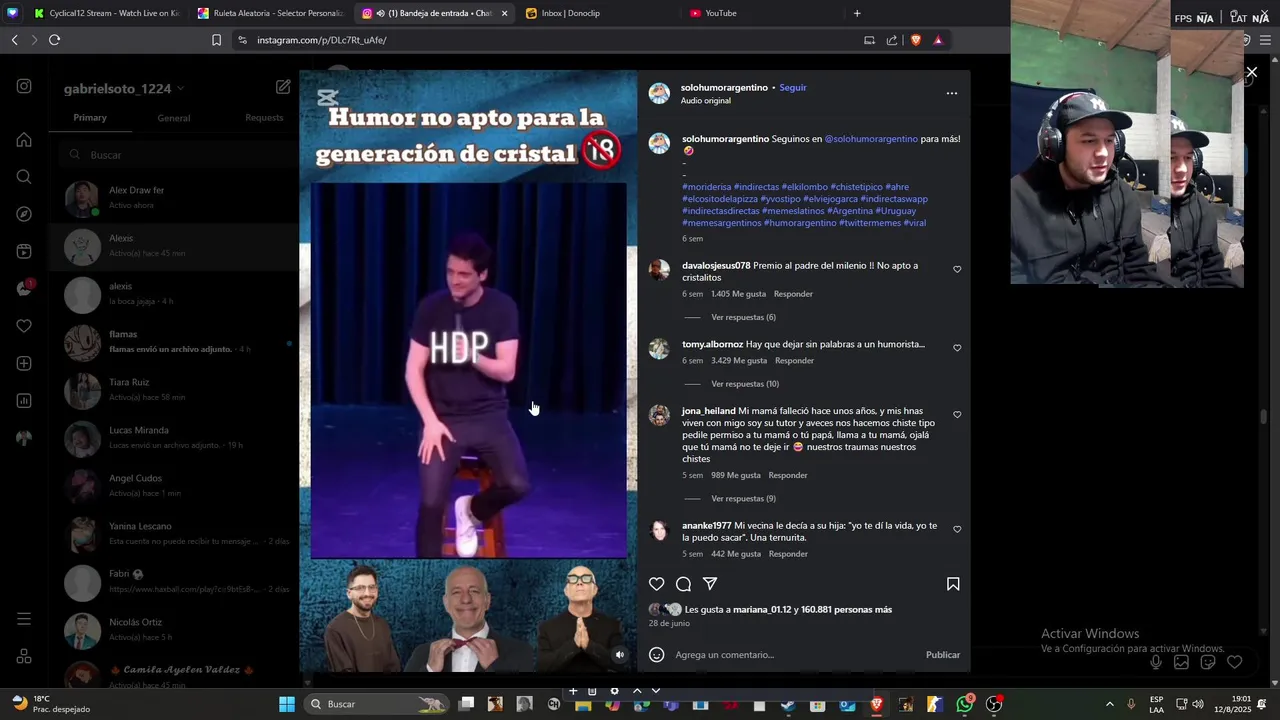The height and width of the screenshot is (720, 1280).
Task: Like tomy.albornoz's comment heart
Action: tap(957, 348)
